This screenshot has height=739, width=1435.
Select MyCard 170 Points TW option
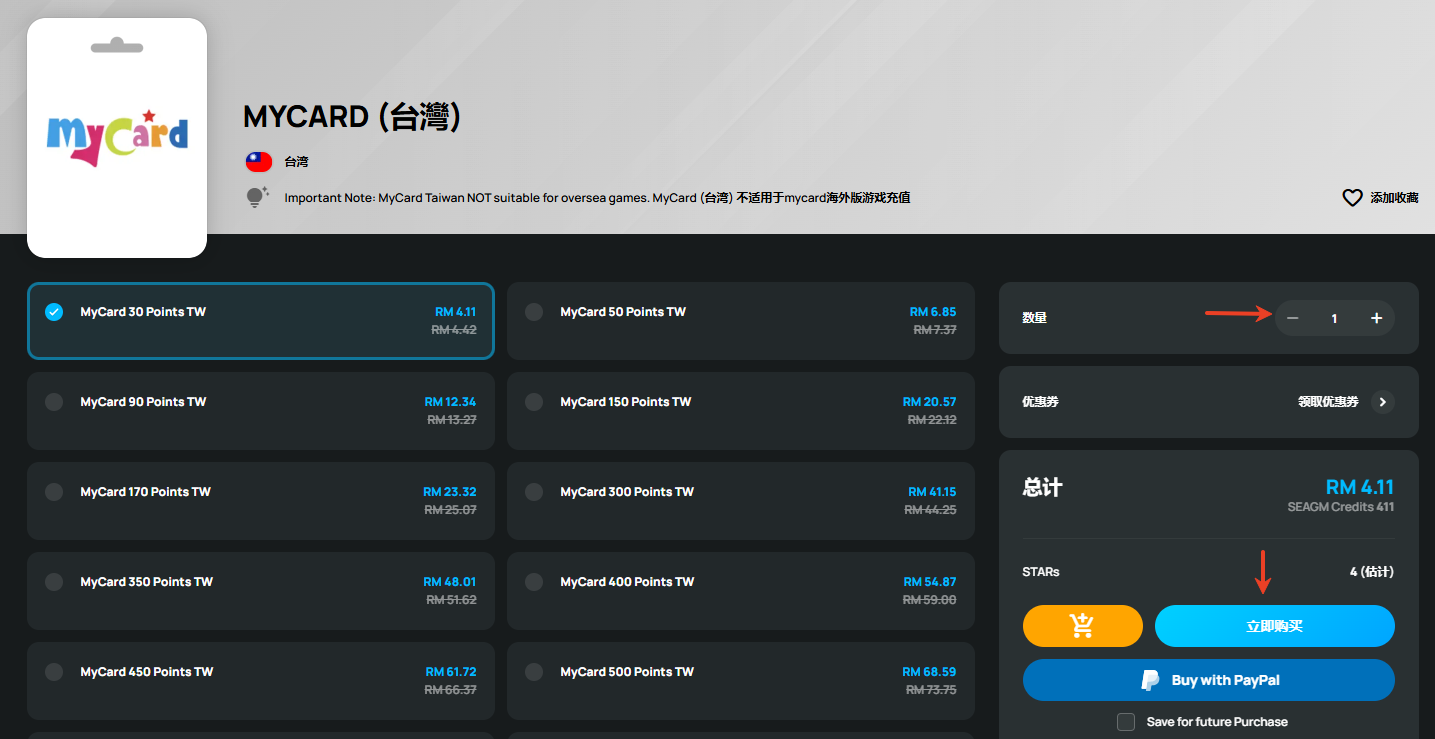261,501
